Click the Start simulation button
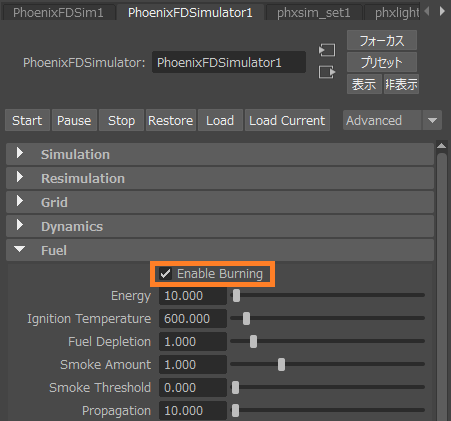Screen dimensions: 451x421 click(27, 120)
